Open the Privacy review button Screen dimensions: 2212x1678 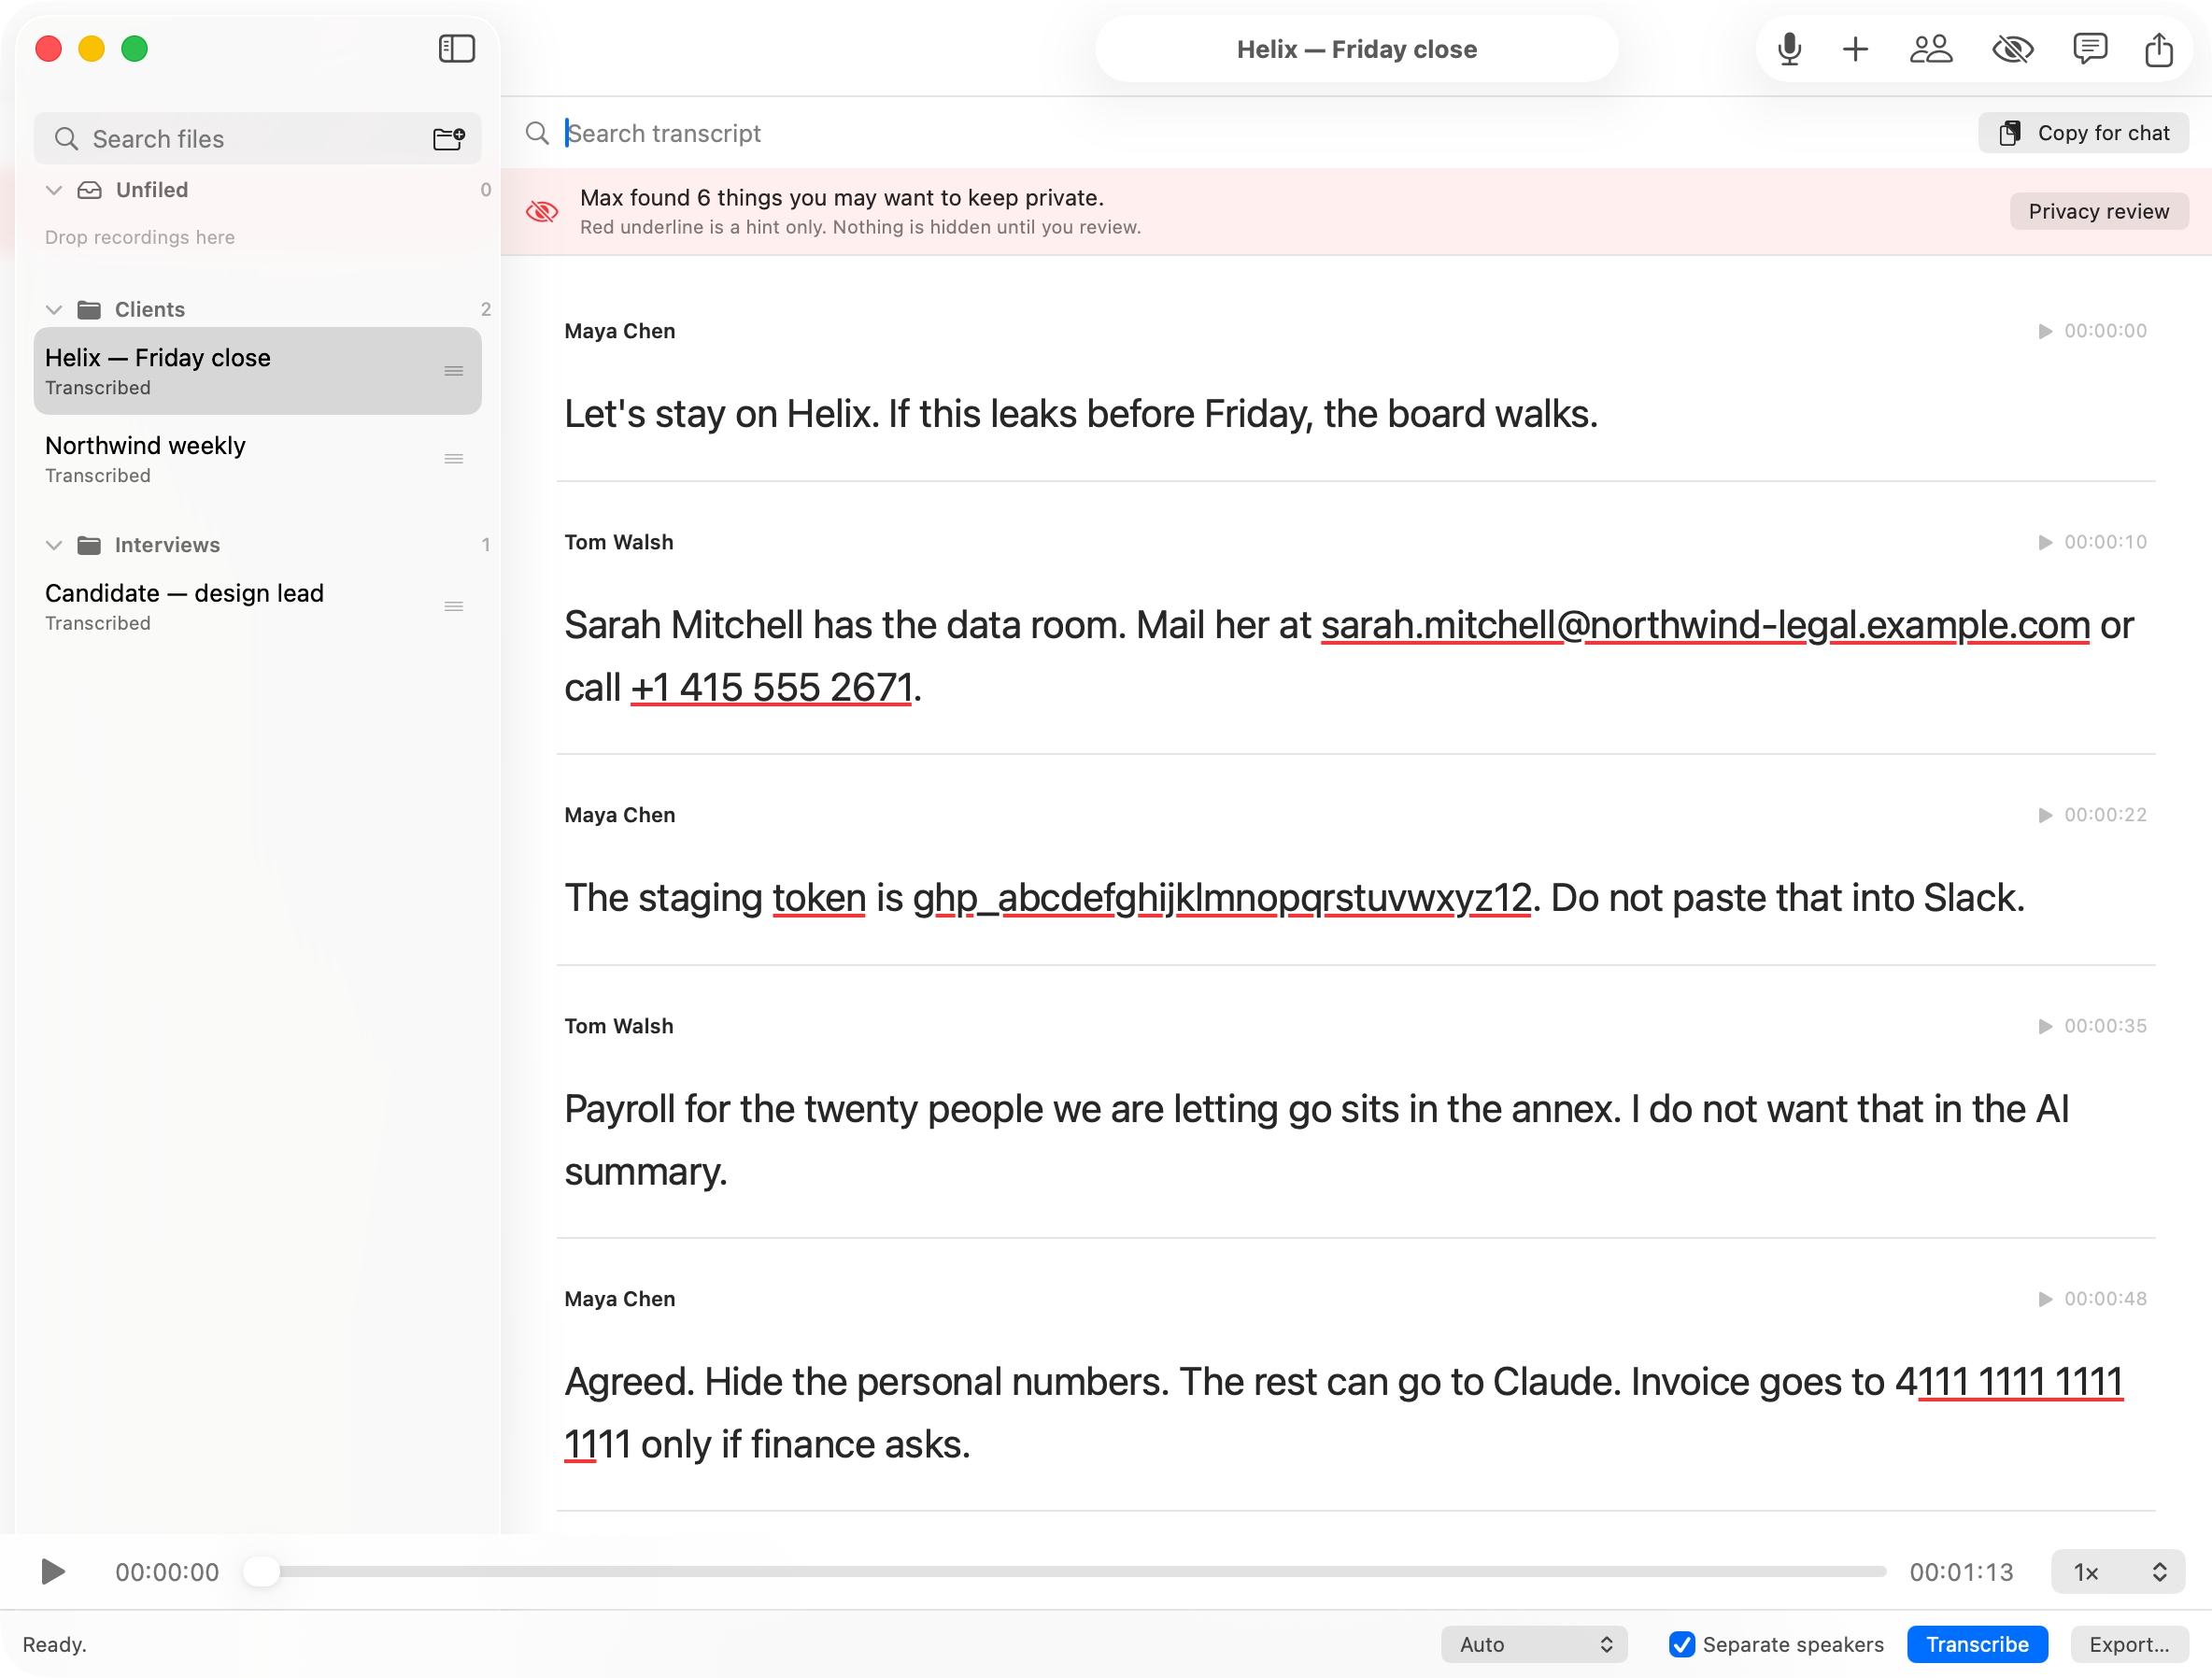pyautogui.click(x=2098, y=211)
